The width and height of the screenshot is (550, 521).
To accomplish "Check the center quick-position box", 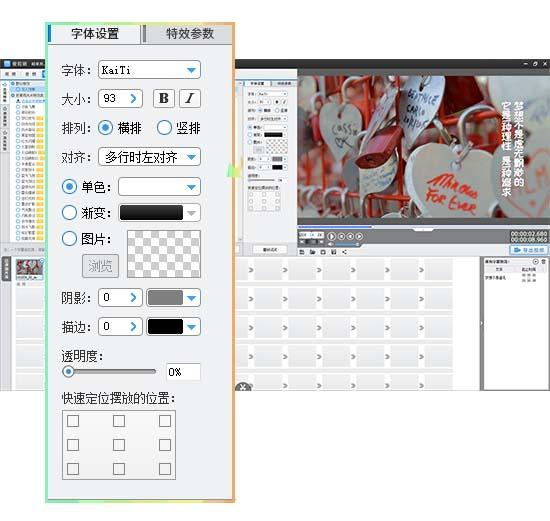I will [x=119, y=445].
